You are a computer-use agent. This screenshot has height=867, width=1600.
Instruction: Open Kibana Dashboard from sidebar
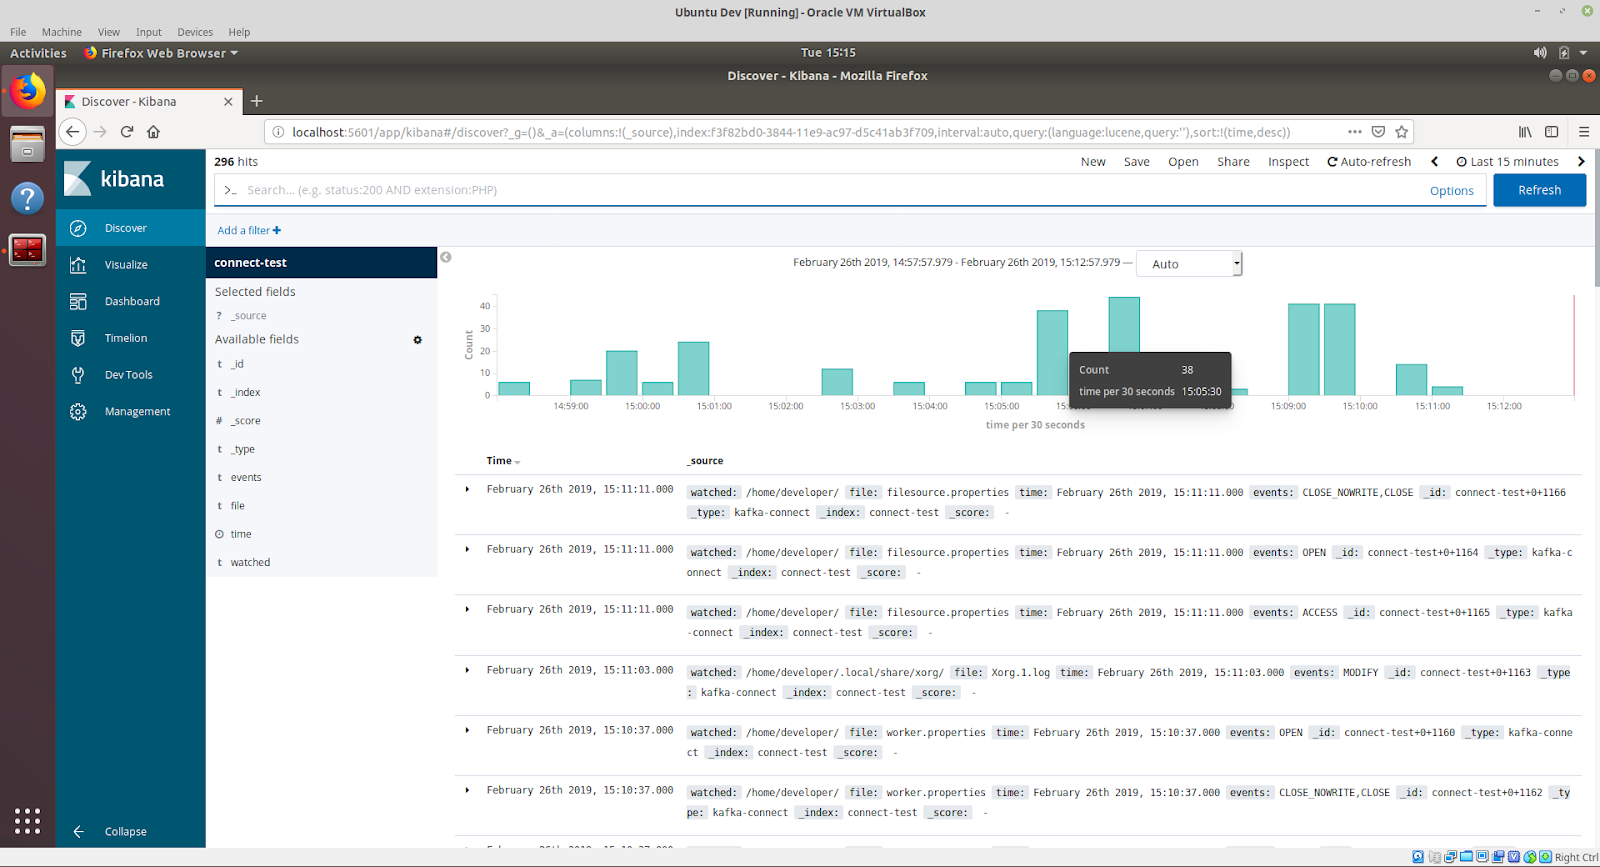[x=131, y=302]
